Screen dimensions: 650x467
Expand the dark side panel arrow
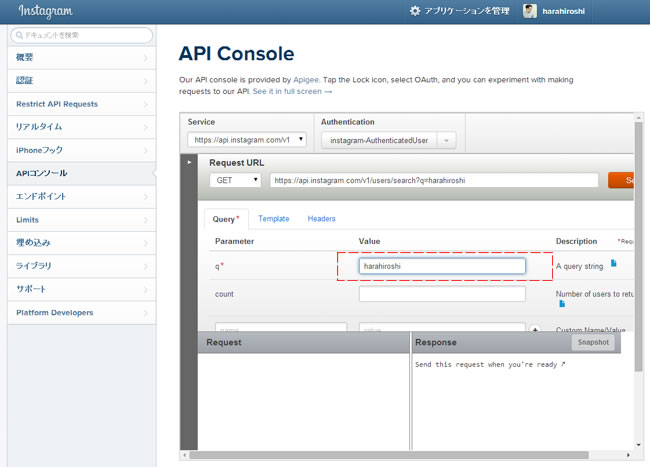[189, 162]
